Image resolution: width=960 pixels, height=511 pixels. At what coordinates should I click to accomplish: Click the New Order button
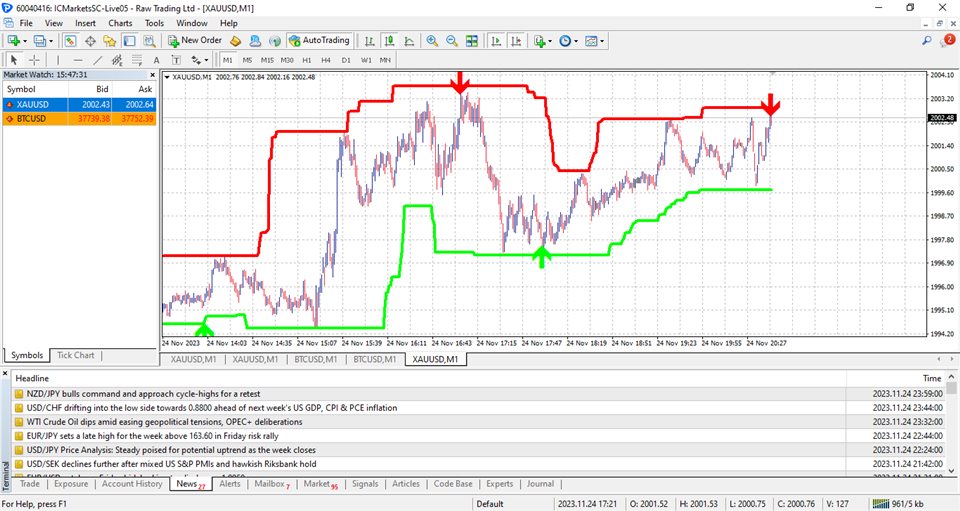click(195, 40)
